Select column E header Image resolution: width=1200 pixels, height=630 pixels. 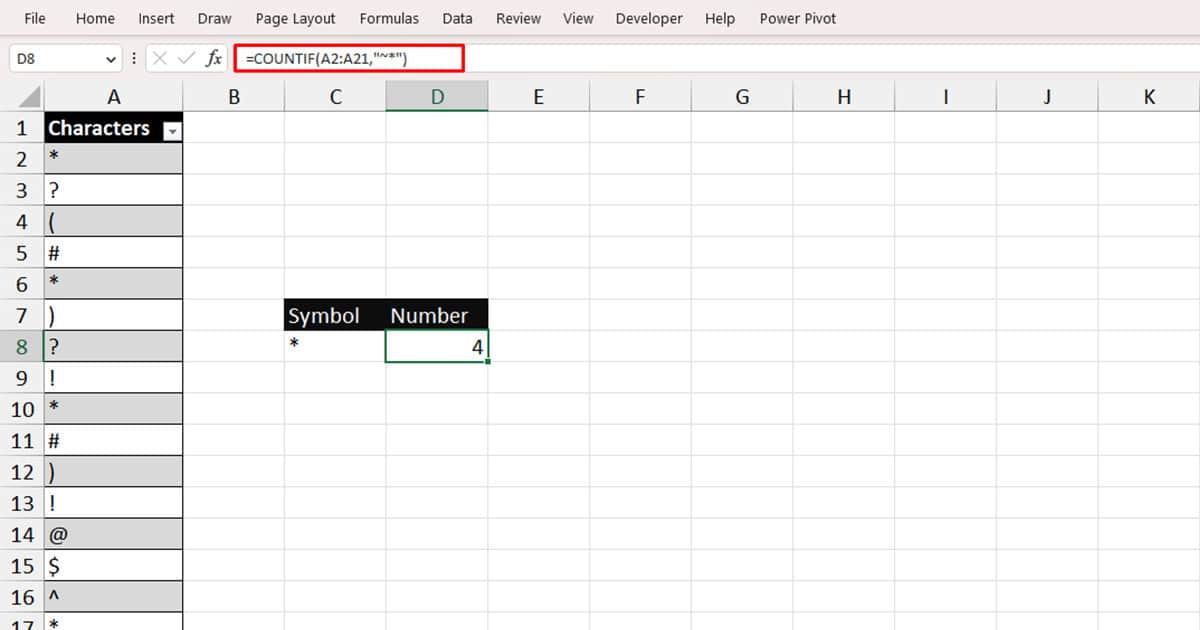coord(538,96)
